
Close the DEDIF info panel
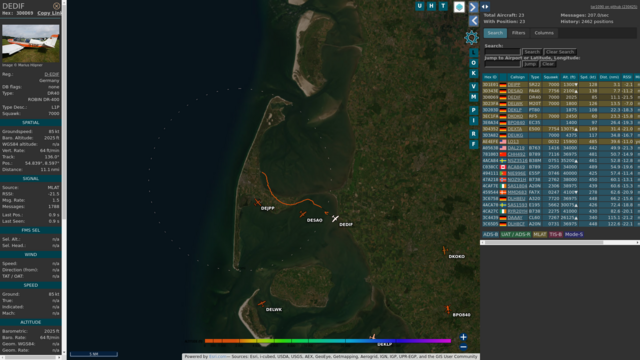56,6
